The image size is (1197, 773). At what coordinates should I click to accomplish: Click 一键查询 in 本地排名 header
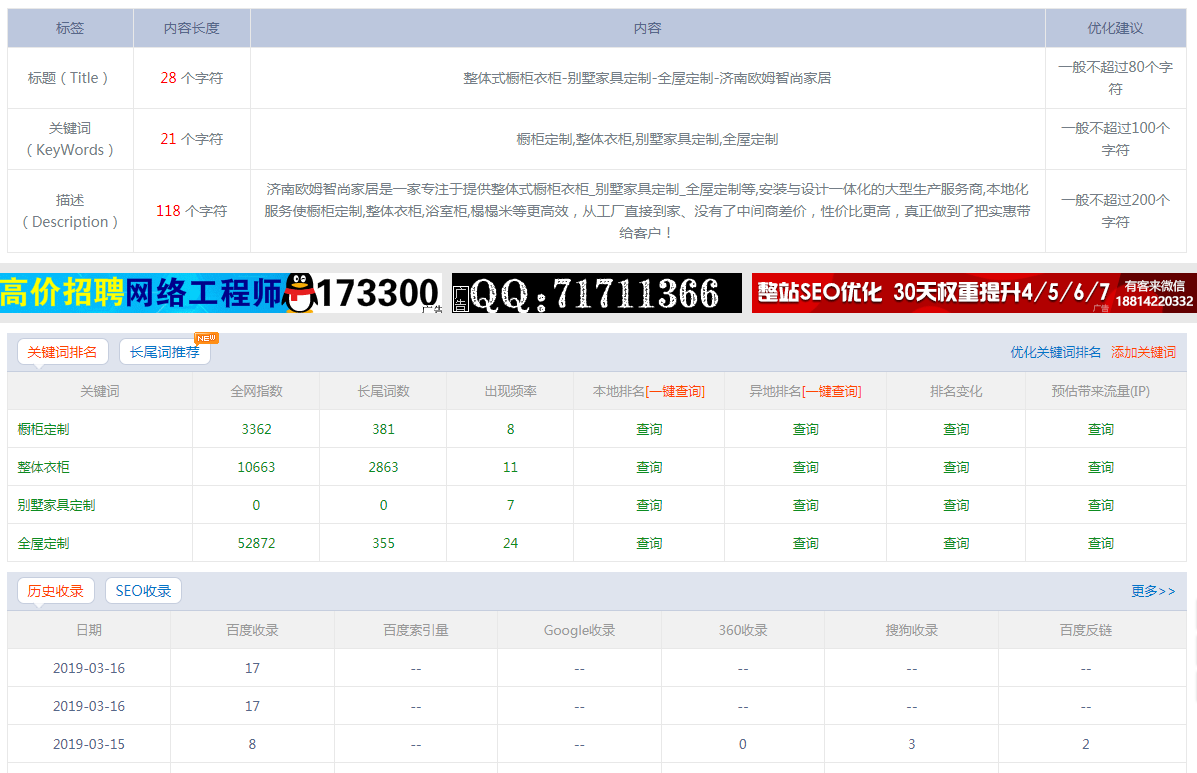[x=675, y=391]
